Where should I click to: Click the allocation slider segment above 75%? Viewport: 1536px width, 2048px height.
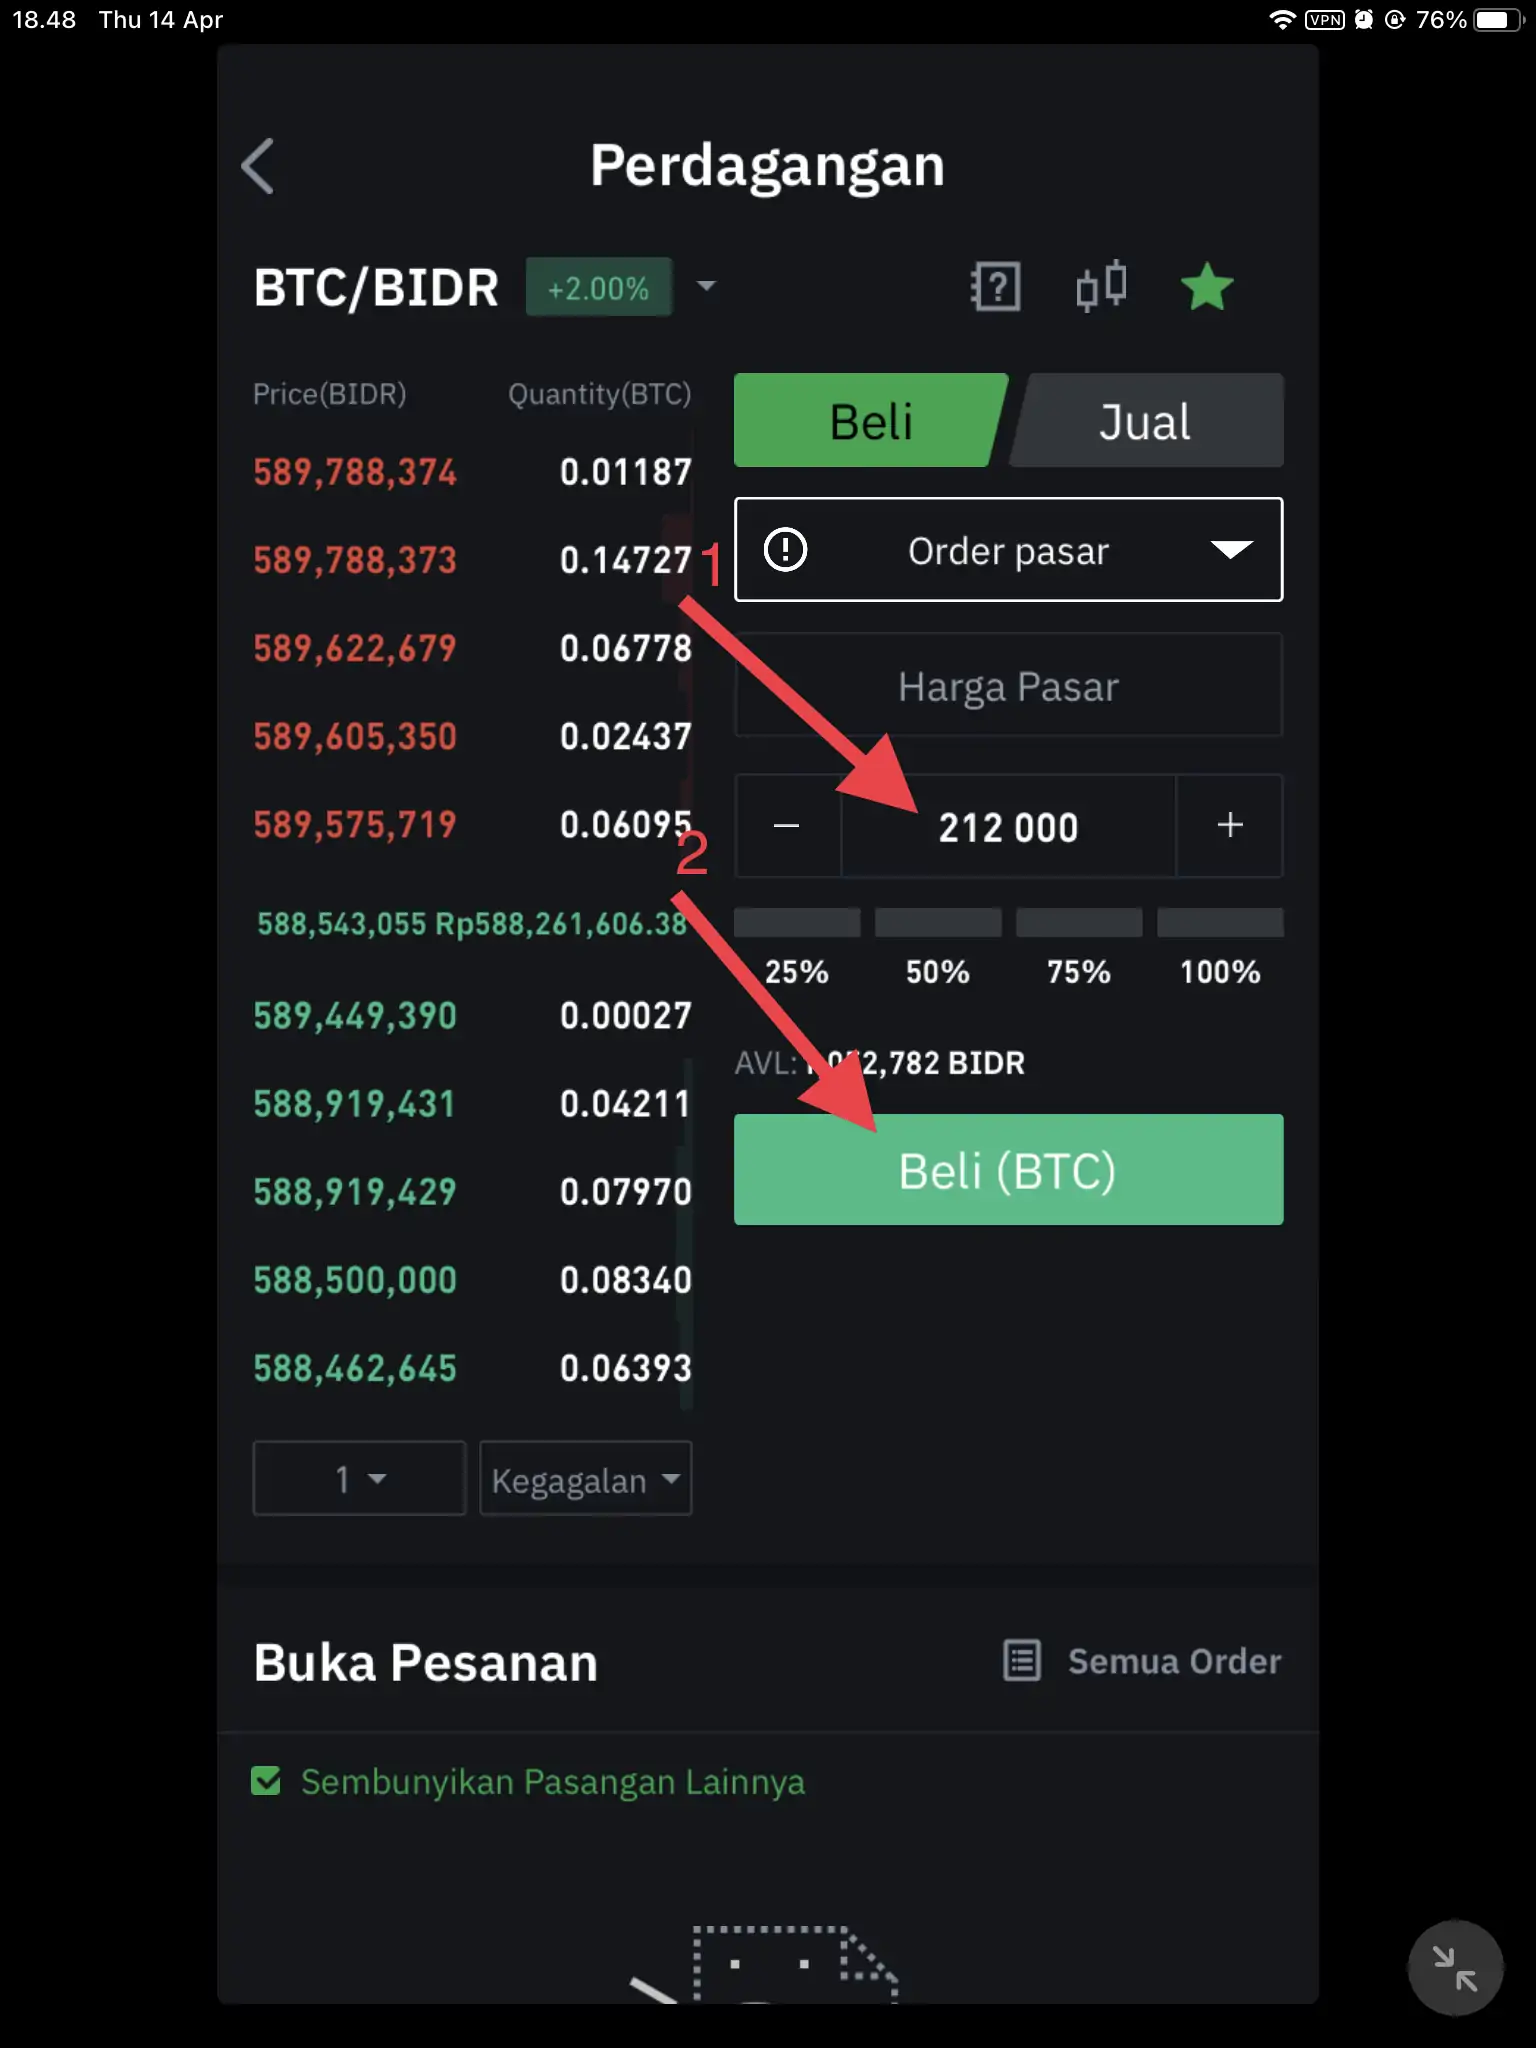click(1078, 921)
